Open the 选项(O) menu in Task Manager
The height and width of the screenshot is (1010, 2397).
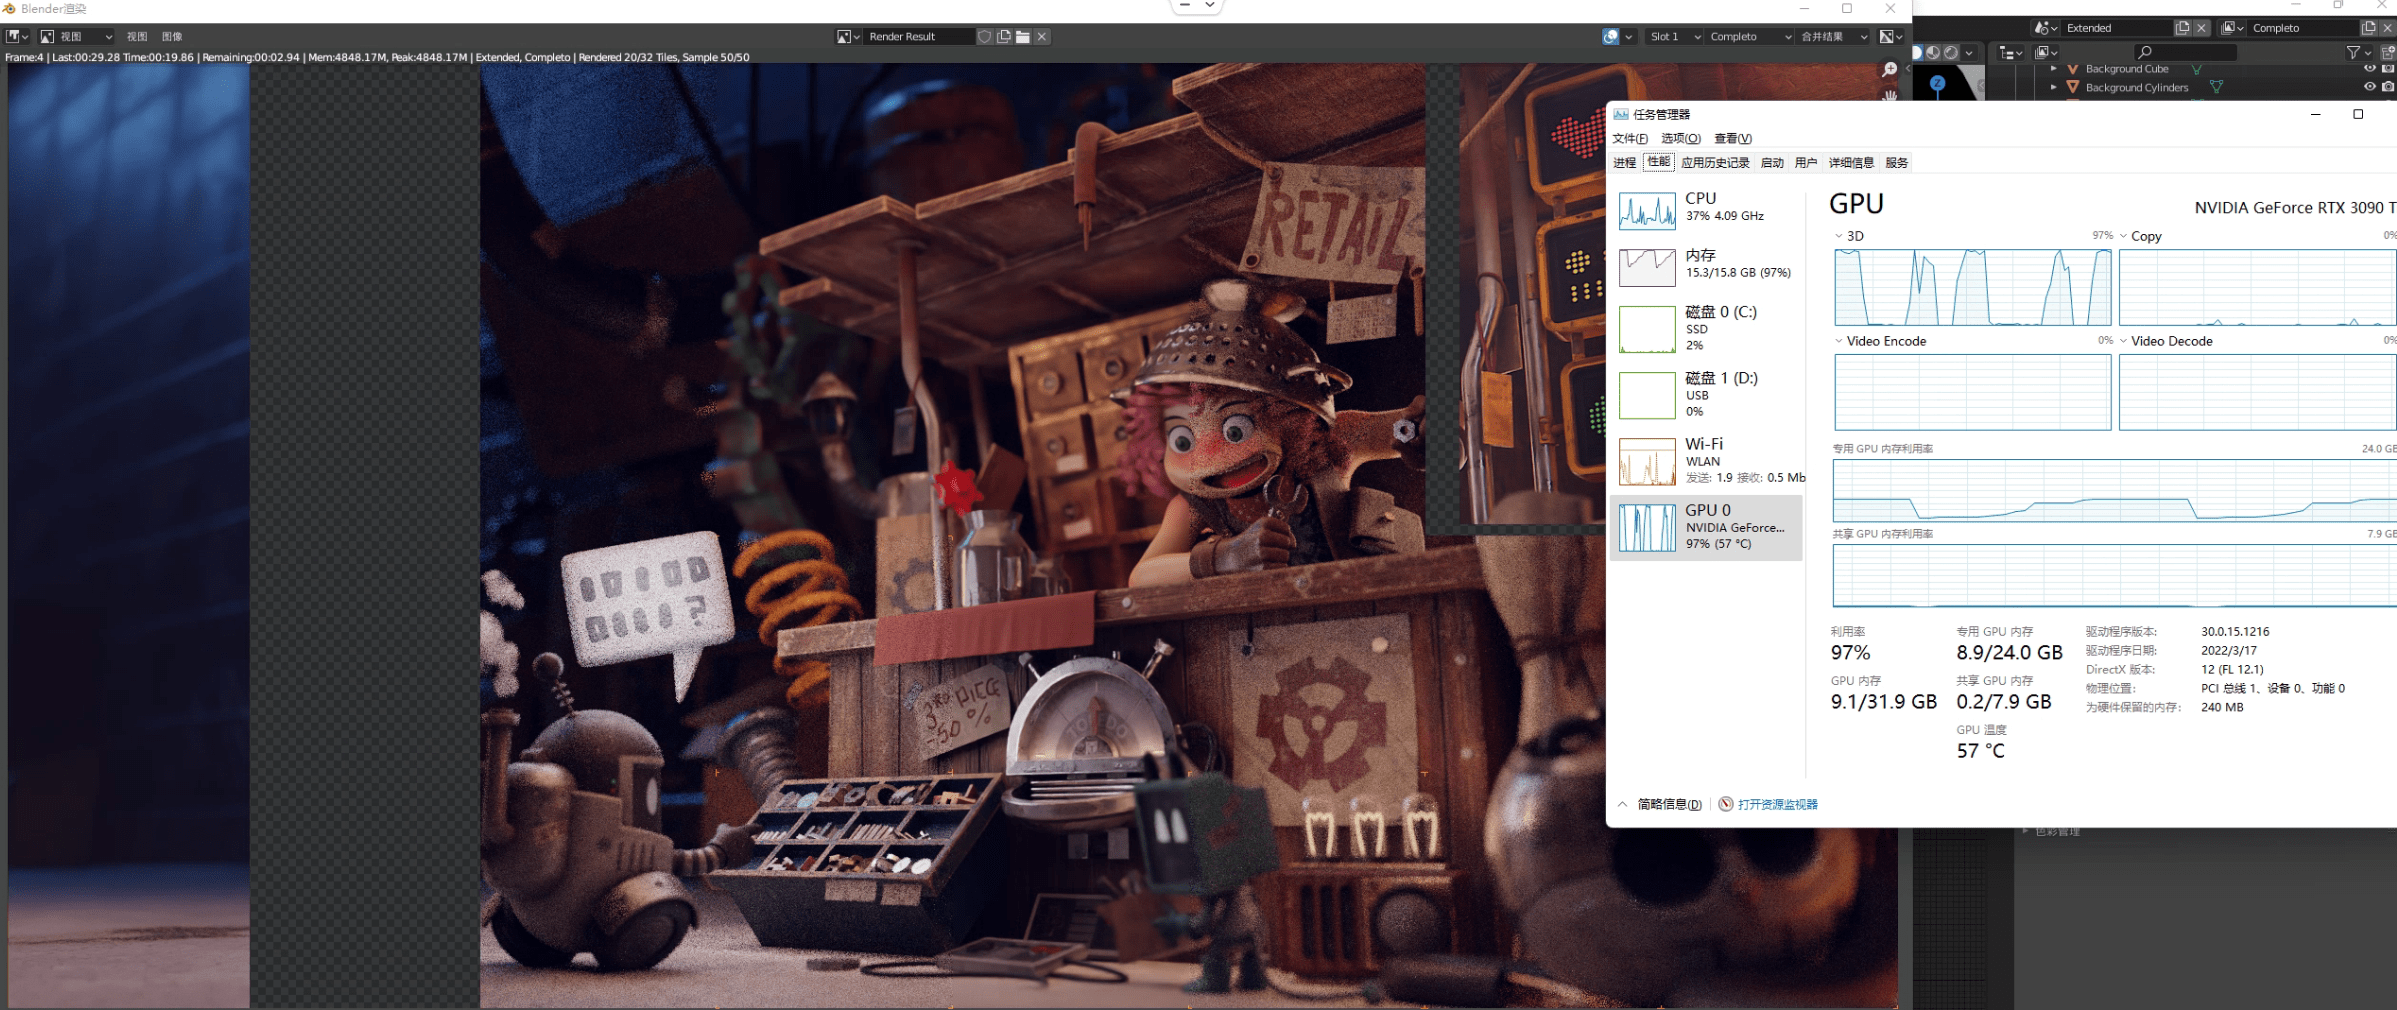click(1680, 139)
